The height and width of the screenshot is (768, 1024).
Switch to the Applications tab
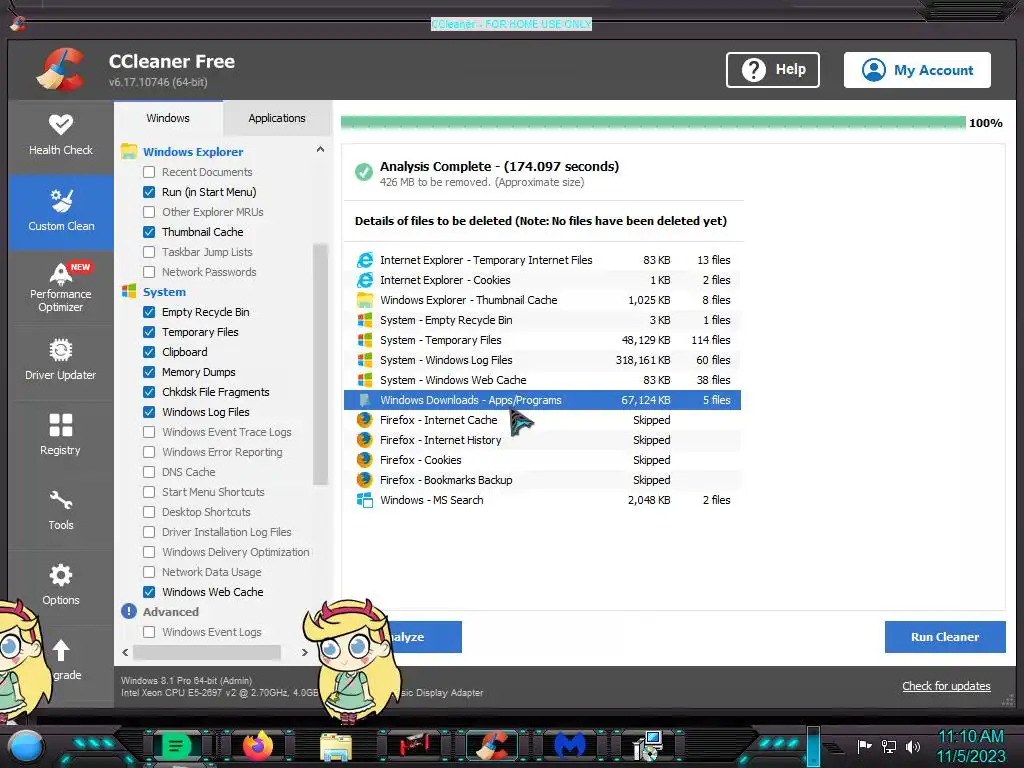pos(277,118)
